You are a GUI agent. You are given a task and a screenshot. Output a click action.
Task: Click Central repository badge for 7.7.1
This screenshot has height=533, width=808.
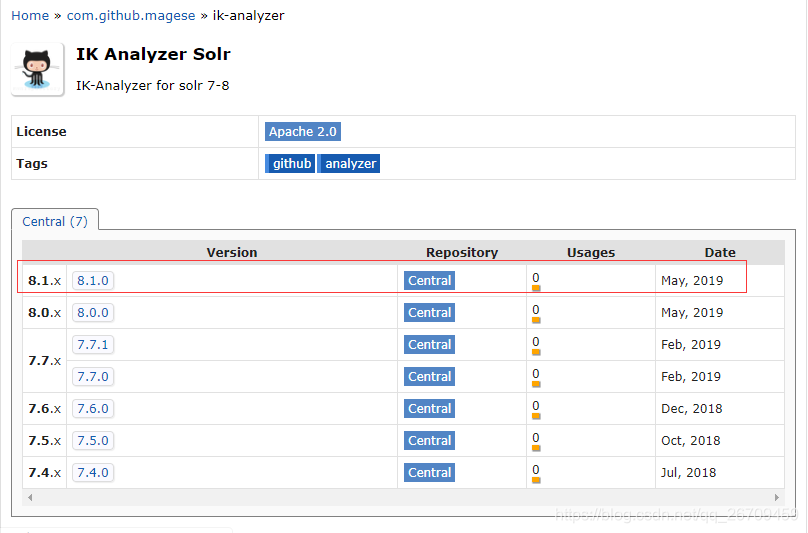[429, 344]
